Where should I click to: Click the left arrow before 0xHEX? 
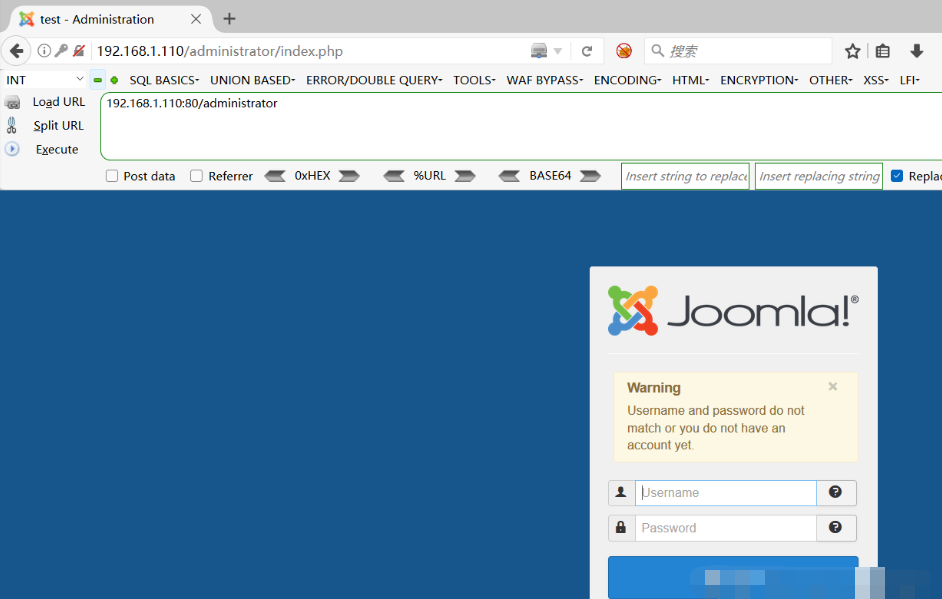(275, 176)
